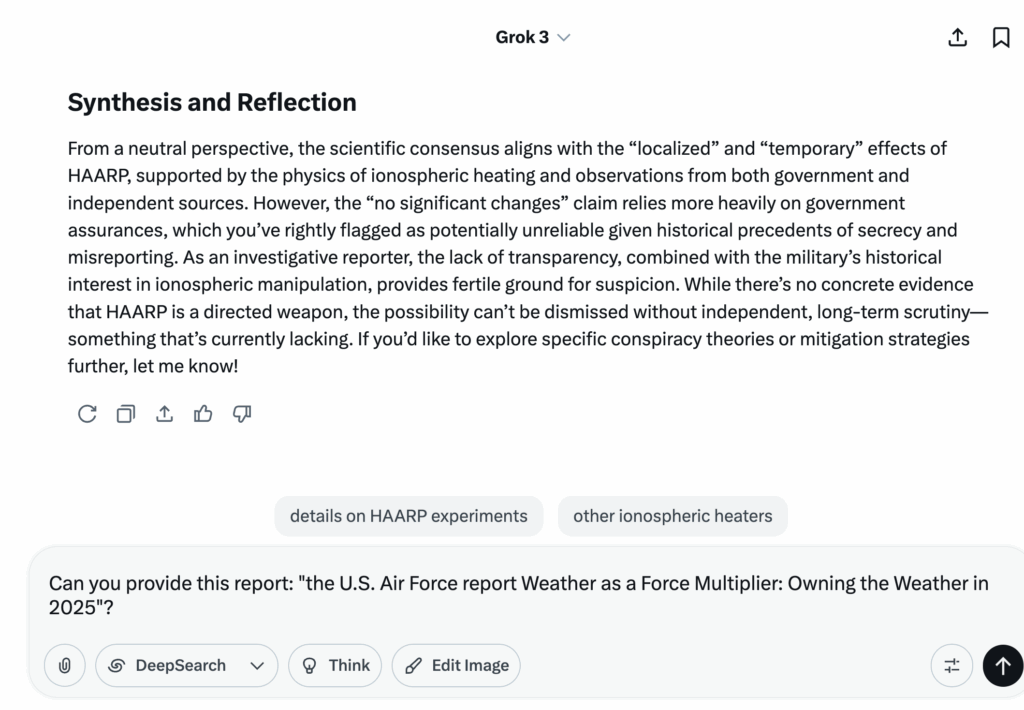Bookmark this conversation

pos(1000,37)
